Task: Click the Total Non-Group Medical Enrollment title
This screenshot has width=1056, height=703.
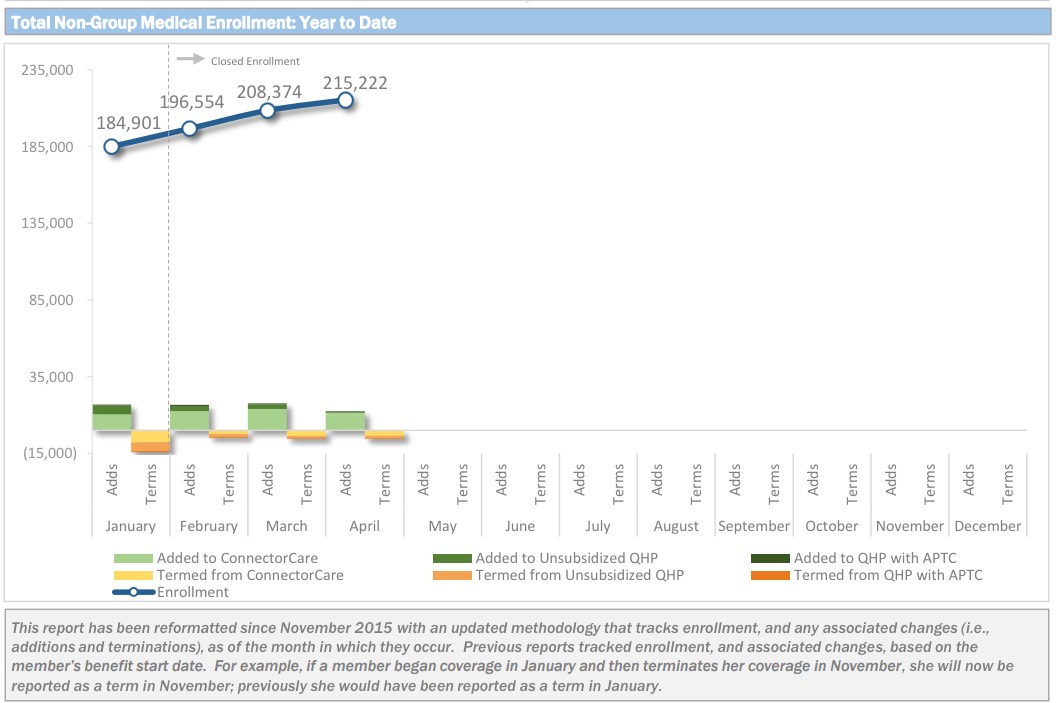Action: point(203,22)
